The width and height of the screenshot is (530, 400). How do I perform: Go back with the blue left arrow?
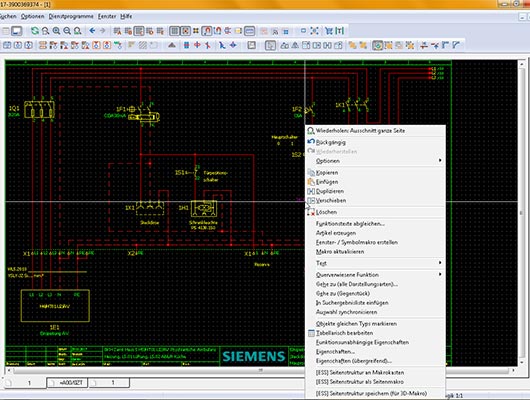(92, 31)
